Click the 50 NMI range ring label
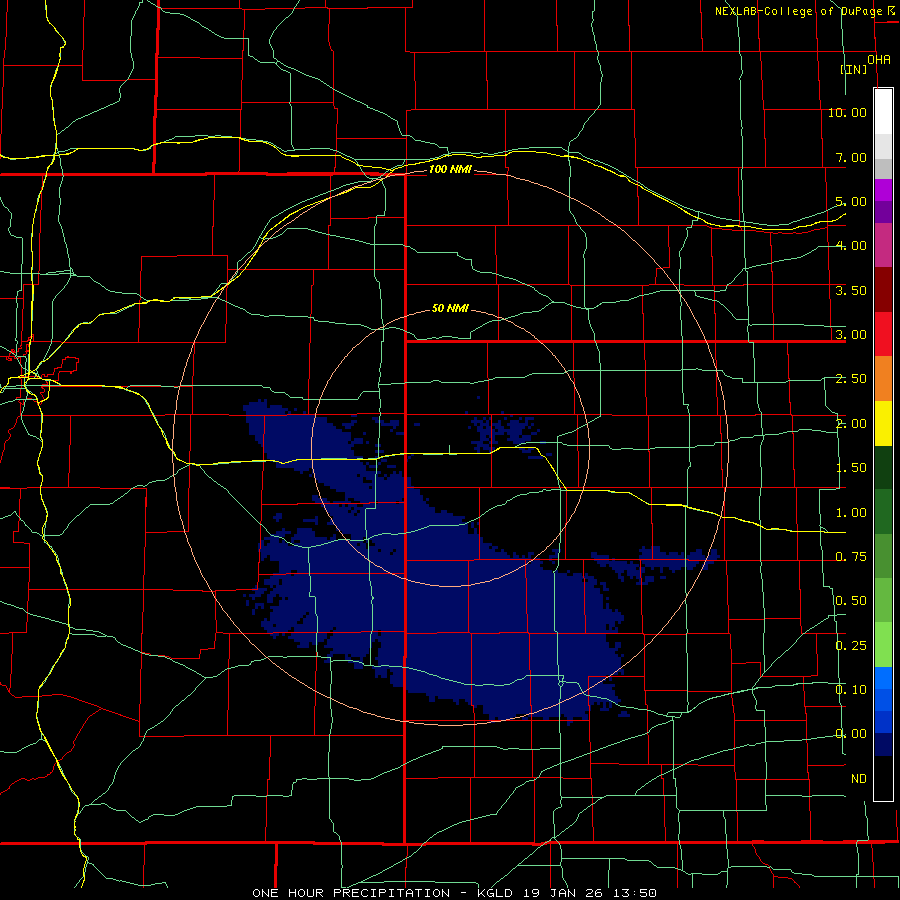 pyautogui.click(x=450, y=308)
